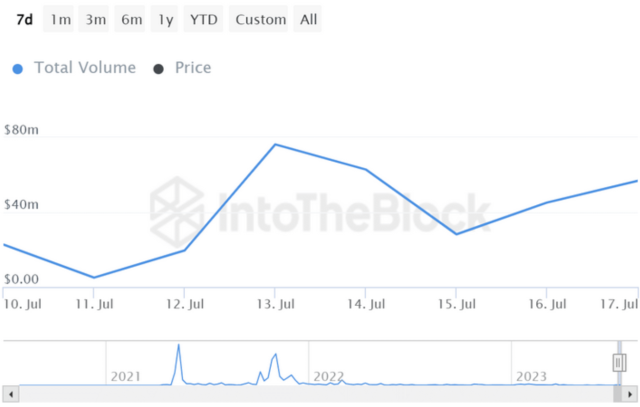Show the 6m time range
This screenshot has width=640, height=407.
pos(131,19)
